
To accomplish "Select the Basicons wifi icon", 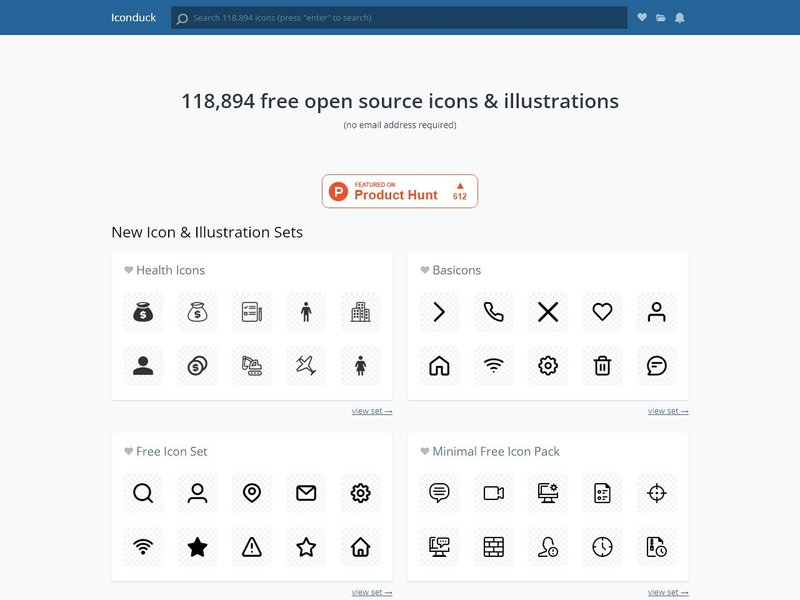I will (493, 366).
